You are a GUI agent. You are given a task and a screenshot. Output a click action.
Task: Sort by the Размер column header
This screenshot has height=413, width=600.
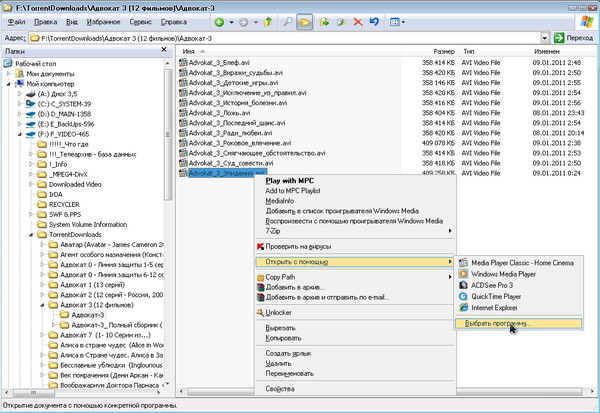(429, 51)
